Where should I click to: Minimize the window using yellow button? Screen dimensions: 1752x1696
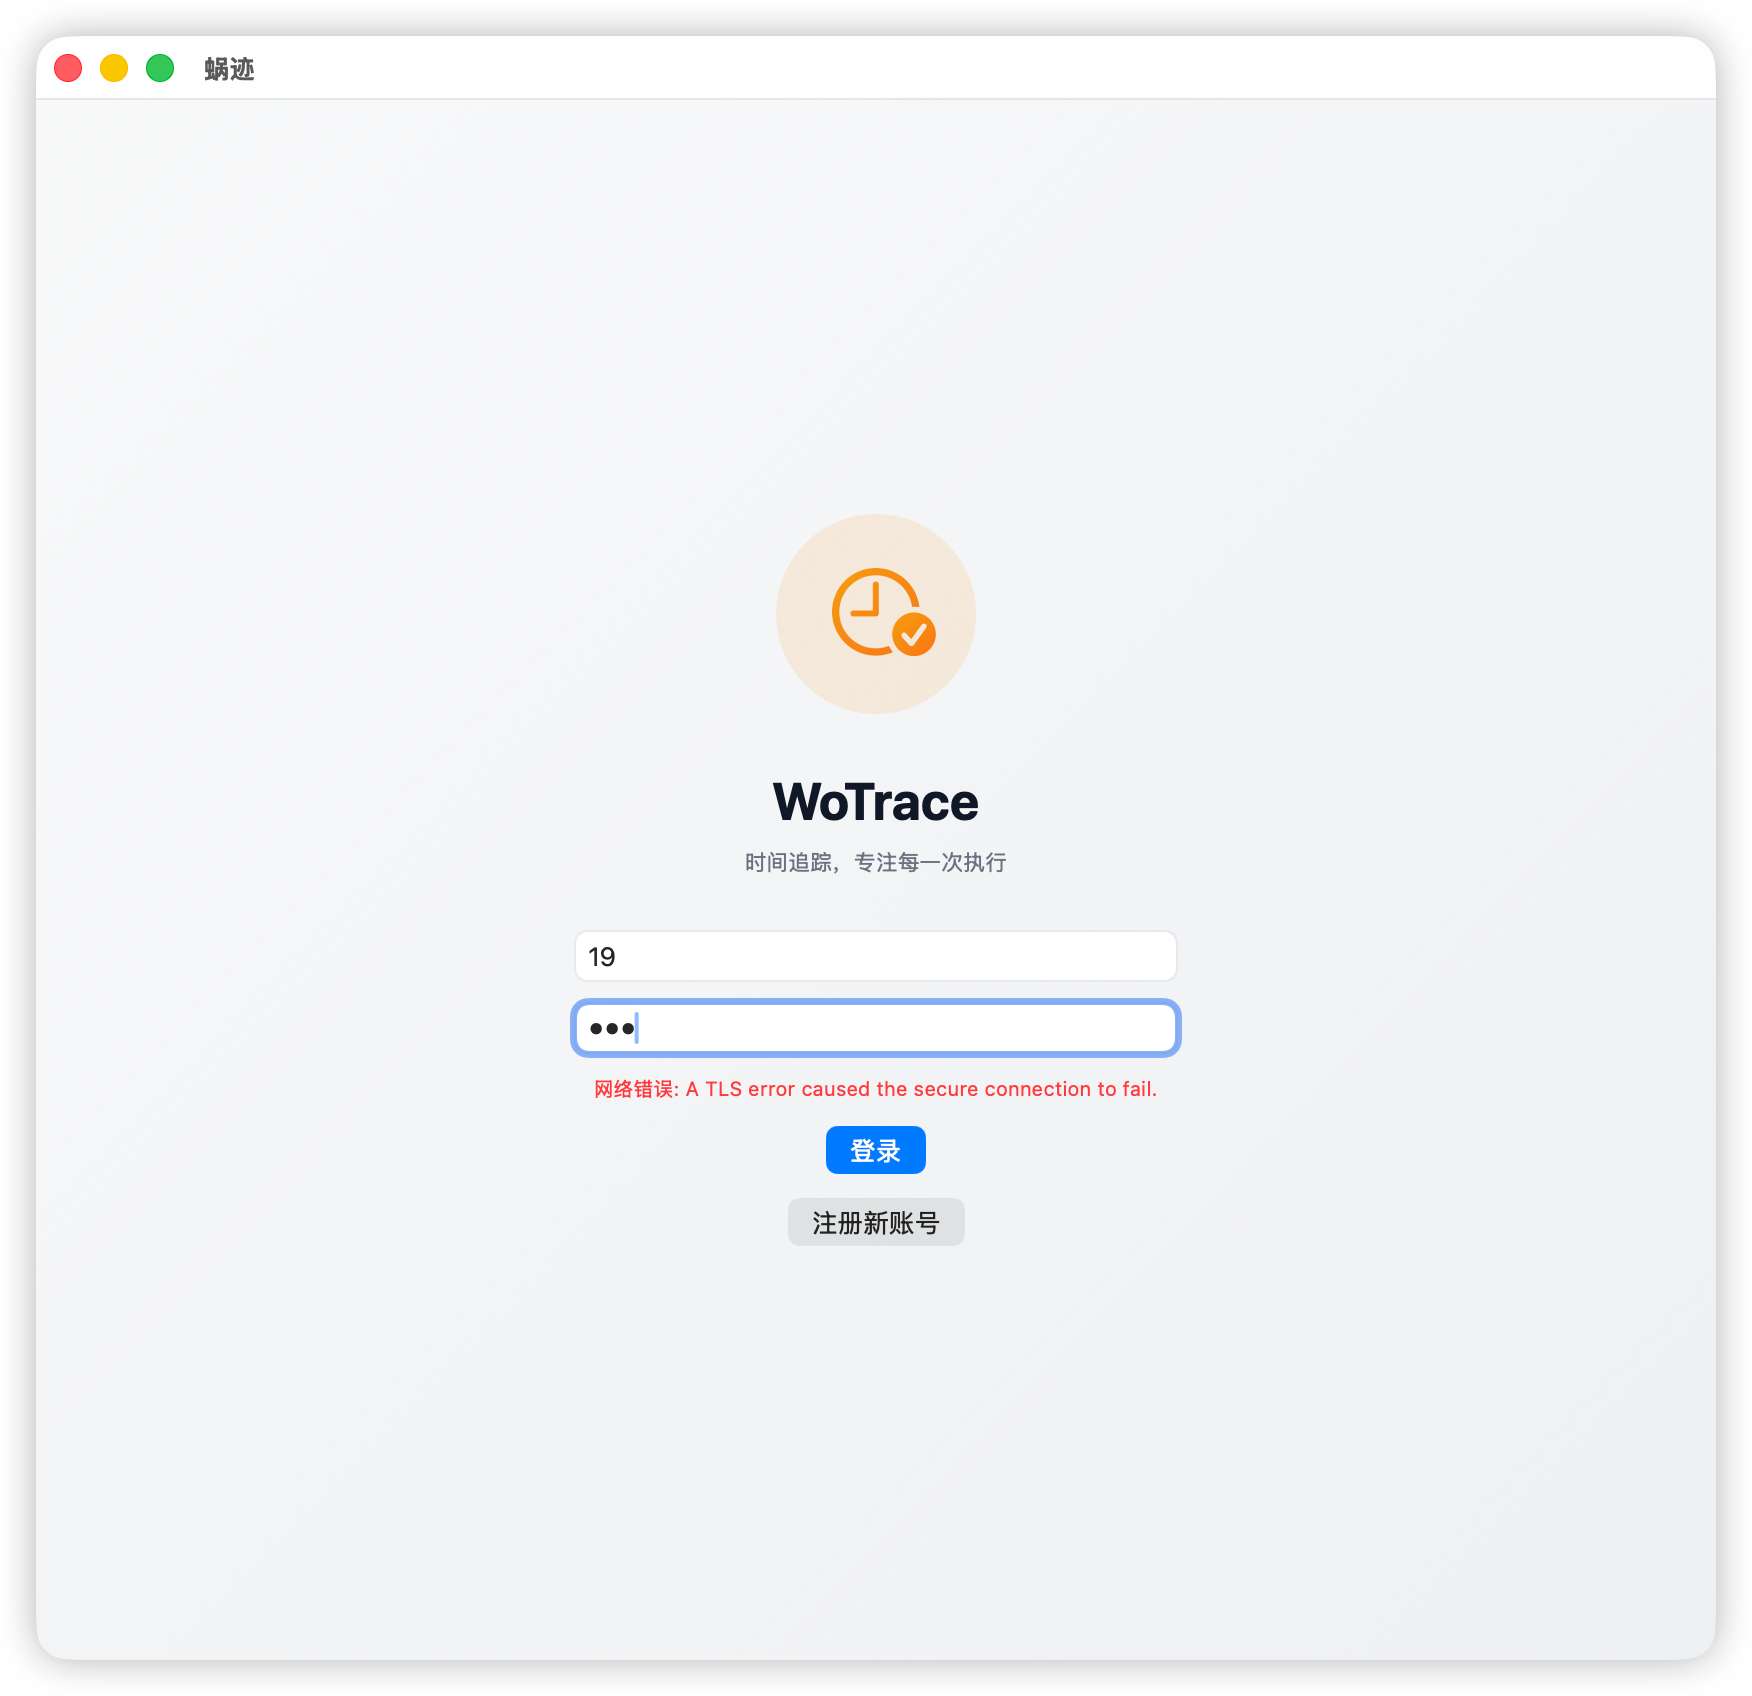[x=114, y=68]
